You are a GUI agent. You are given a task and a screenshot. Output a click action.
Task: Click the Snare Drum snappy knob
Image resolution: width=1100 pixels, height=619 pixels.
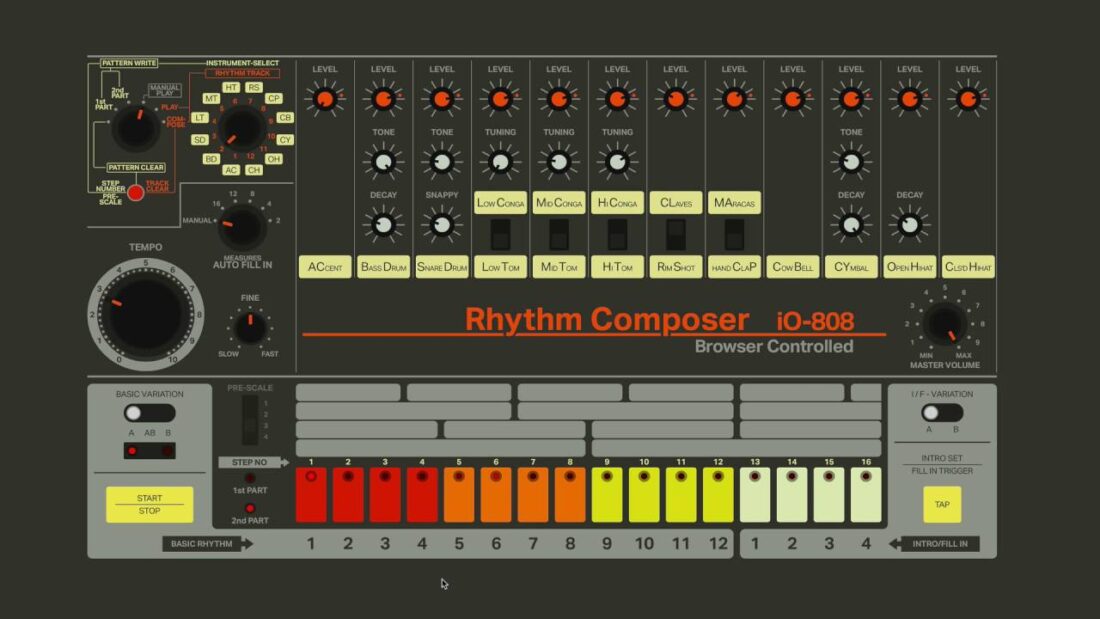coord(441,224)
